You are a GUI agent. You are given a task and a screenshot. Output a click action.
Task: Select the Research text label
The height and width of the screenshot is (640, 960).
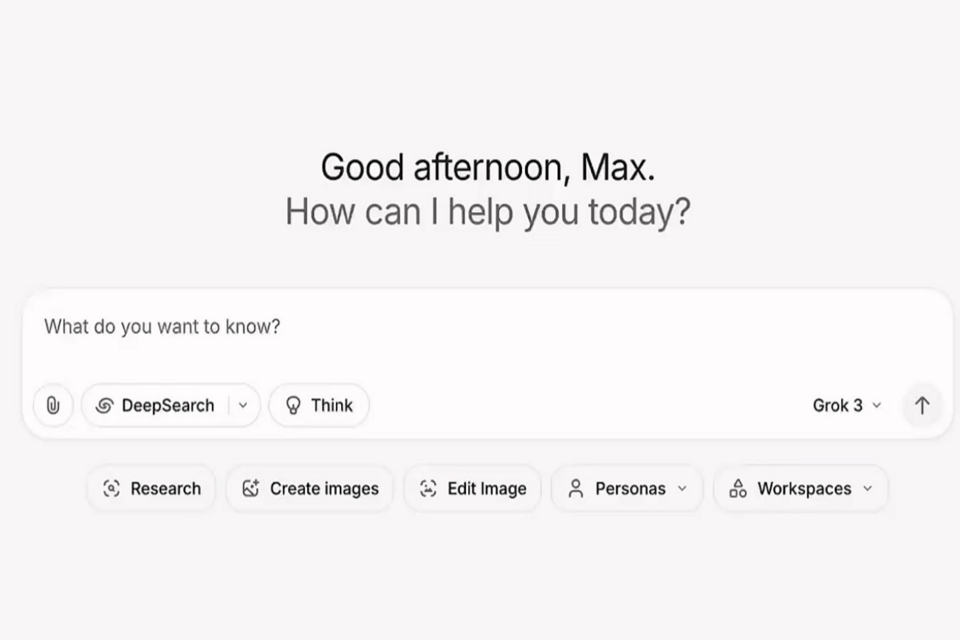pos(165,488)
